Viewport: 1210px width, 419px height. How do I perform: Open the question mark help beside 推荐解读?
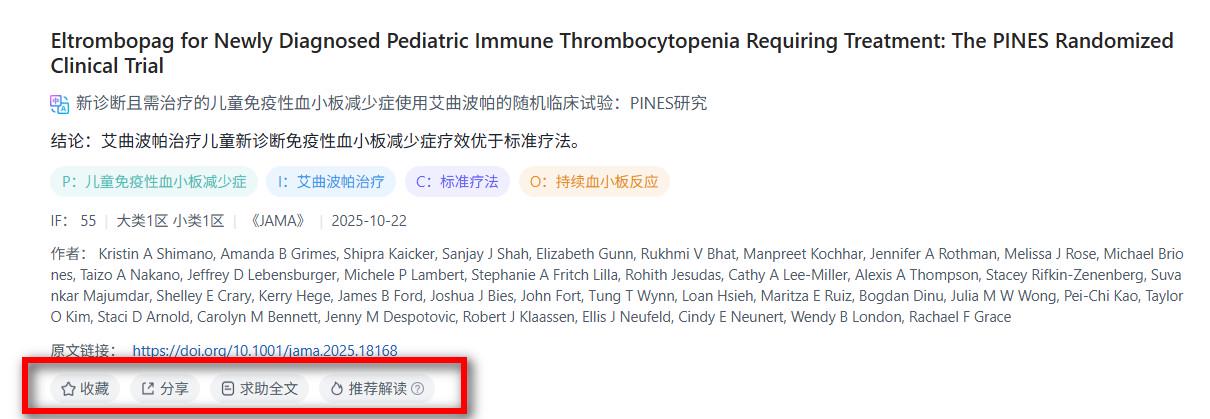pyautogui.click(x=417, y=389)
